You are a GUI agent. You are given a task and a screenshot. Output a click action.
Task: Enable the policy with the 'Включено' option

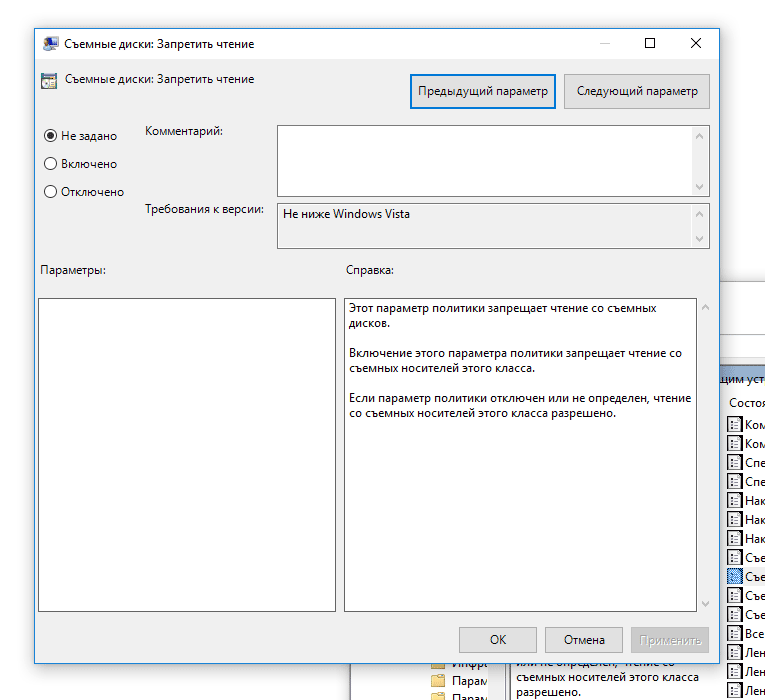[x=51, y=164]
